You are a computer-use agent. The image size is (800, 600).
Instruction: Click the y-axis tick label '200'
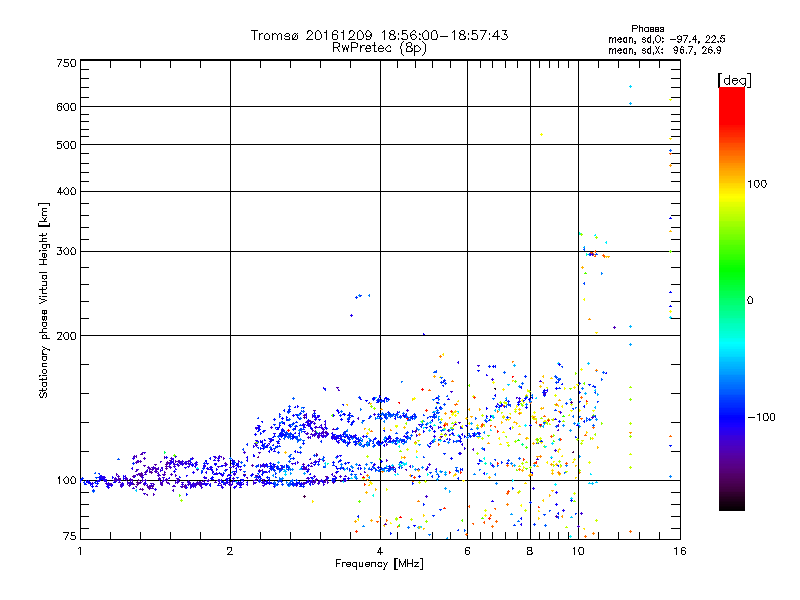click(67, 336)
